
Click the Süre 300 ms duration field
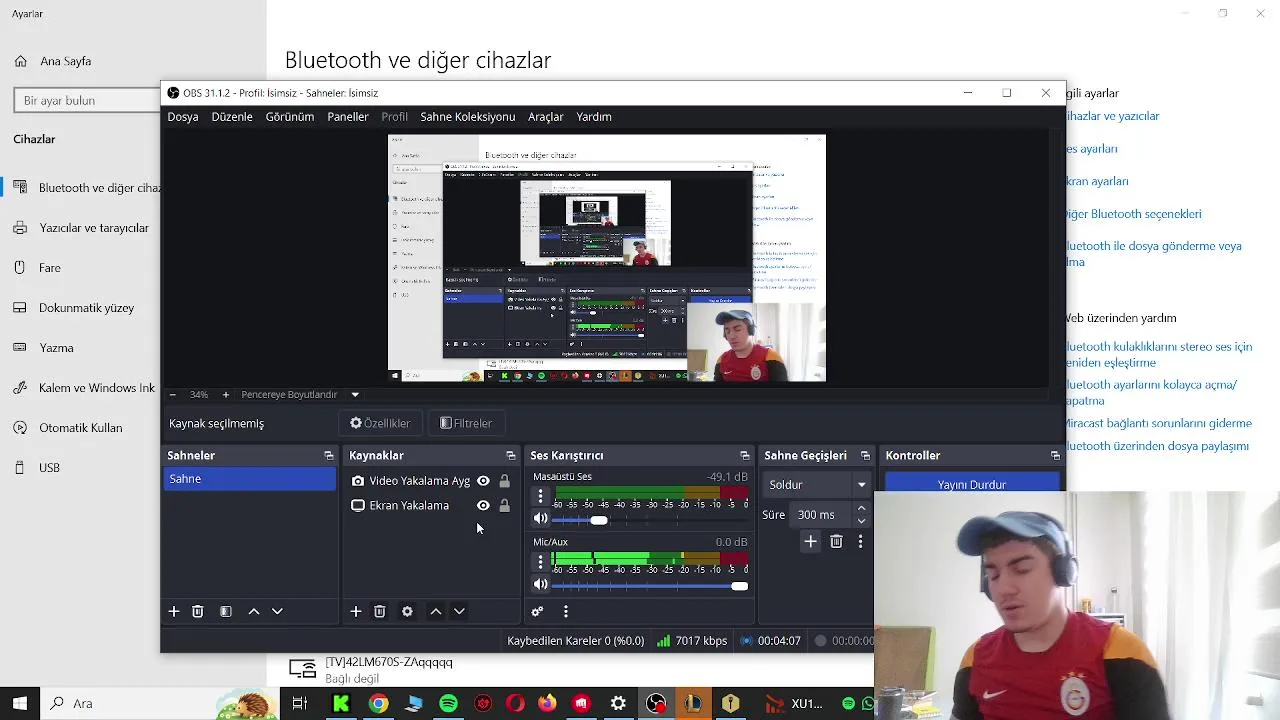[x=822, y=515]
